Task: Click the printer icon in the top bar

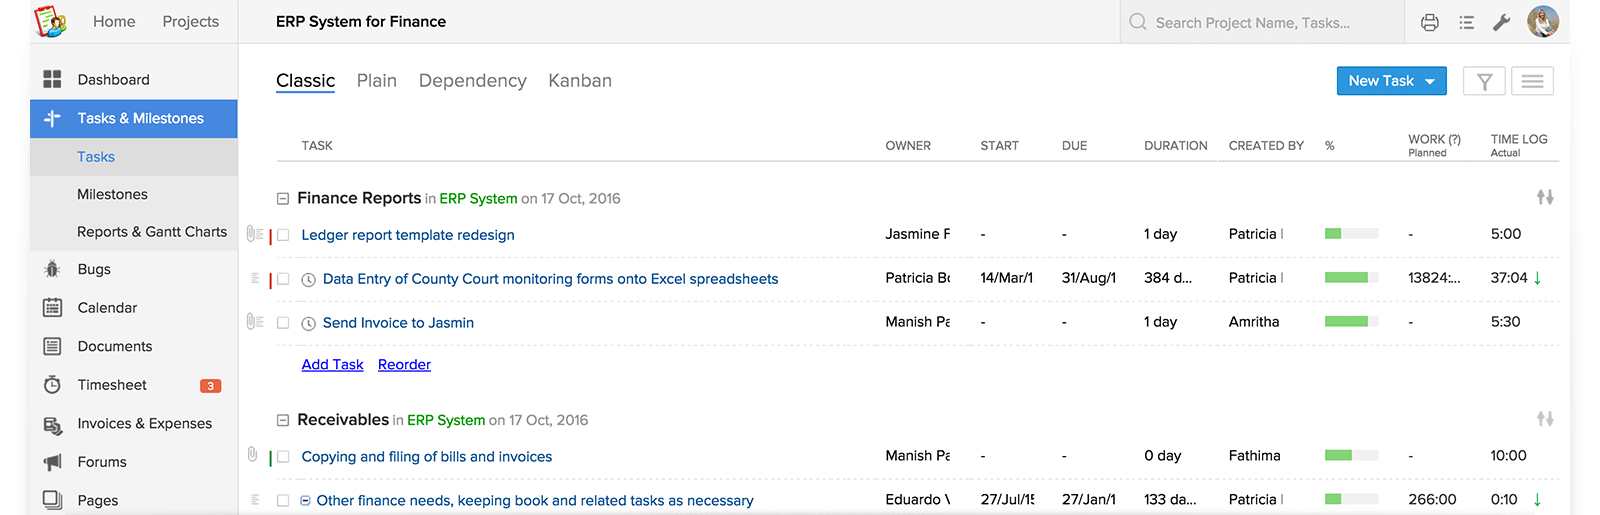Action: pos(1430,22)
